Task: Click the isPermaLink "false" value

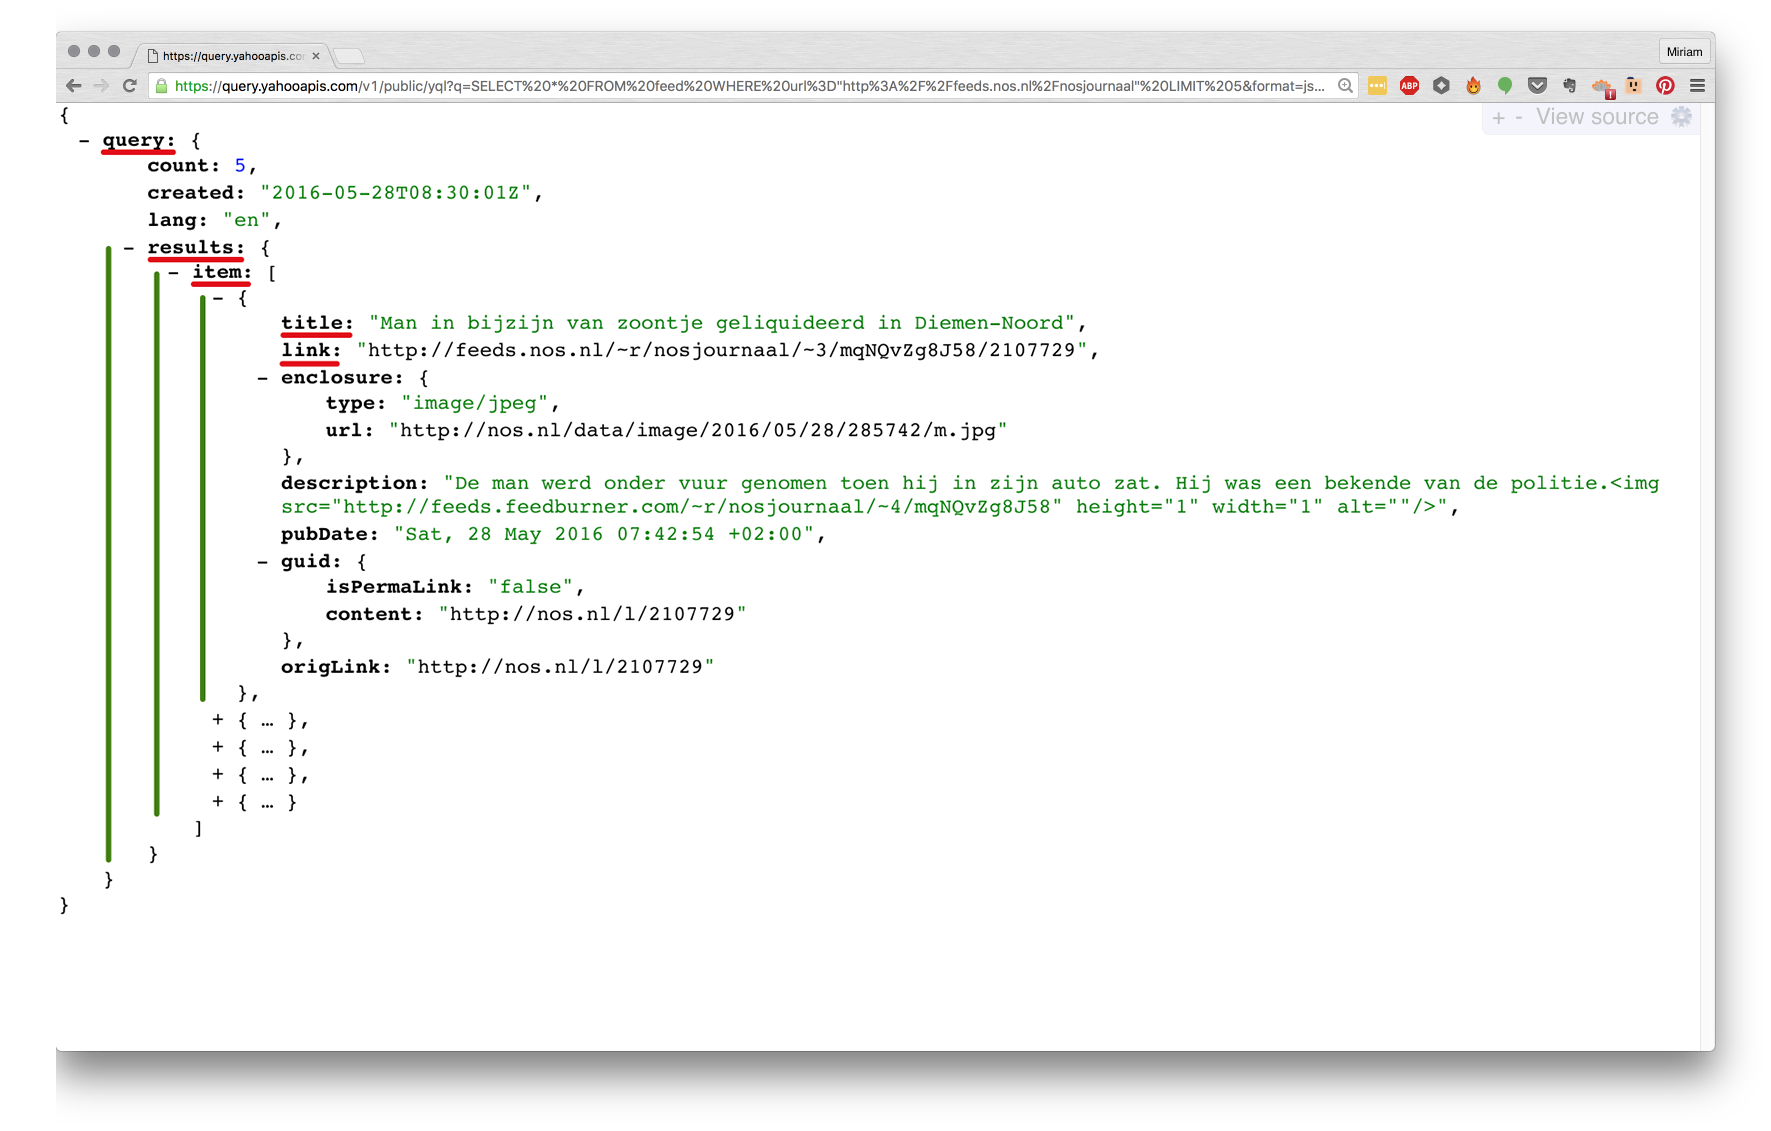Action: (531, 587)
